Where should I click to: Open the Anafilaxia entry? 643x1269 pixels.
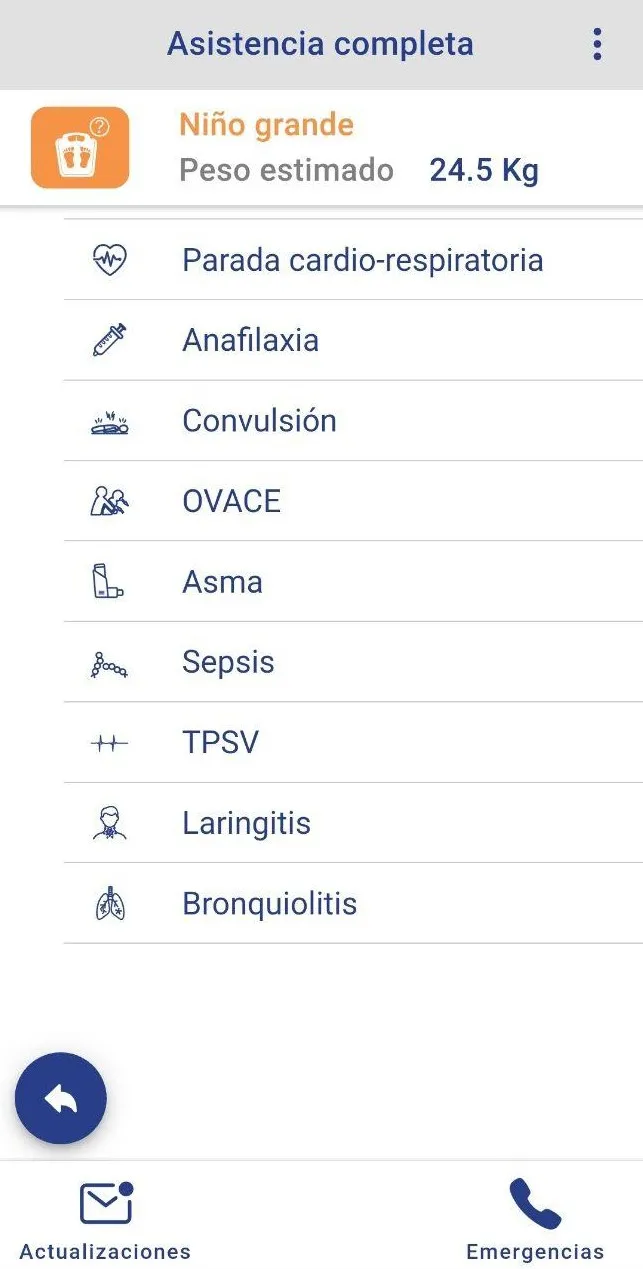coord(353,340)
